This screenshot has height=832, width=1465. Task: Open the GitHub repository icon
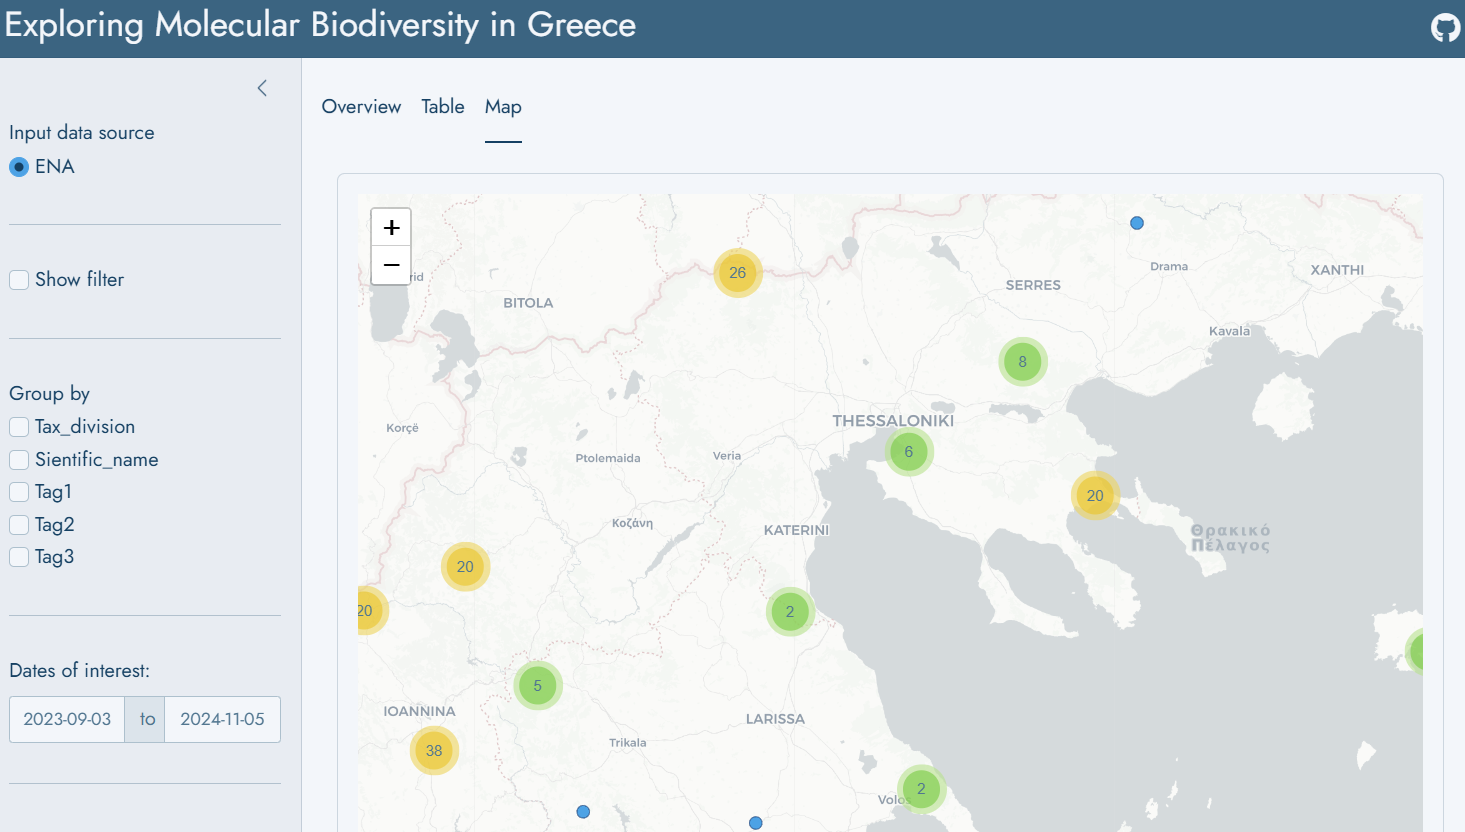click(x=1445, y=28)
